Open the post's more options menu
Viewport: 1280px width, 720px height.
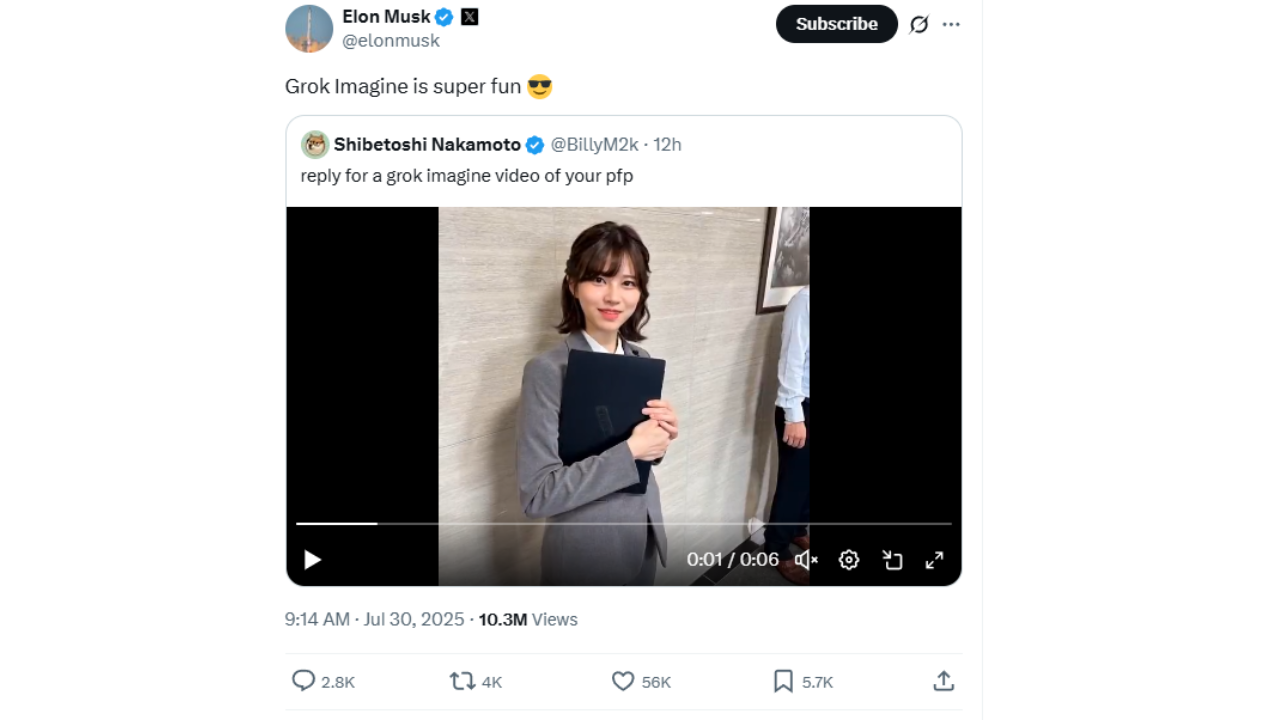[951, 24]
